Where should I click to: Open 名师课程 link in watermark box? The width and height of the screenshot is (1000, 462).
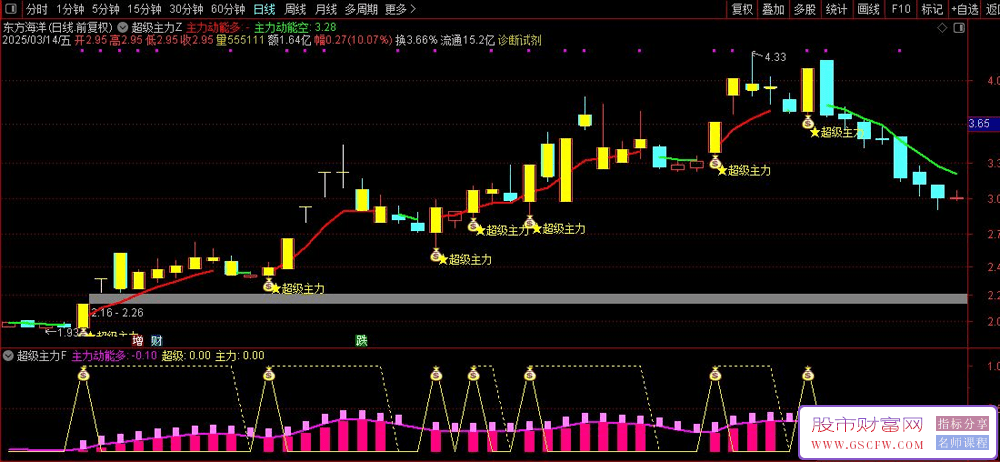point(961,443)
